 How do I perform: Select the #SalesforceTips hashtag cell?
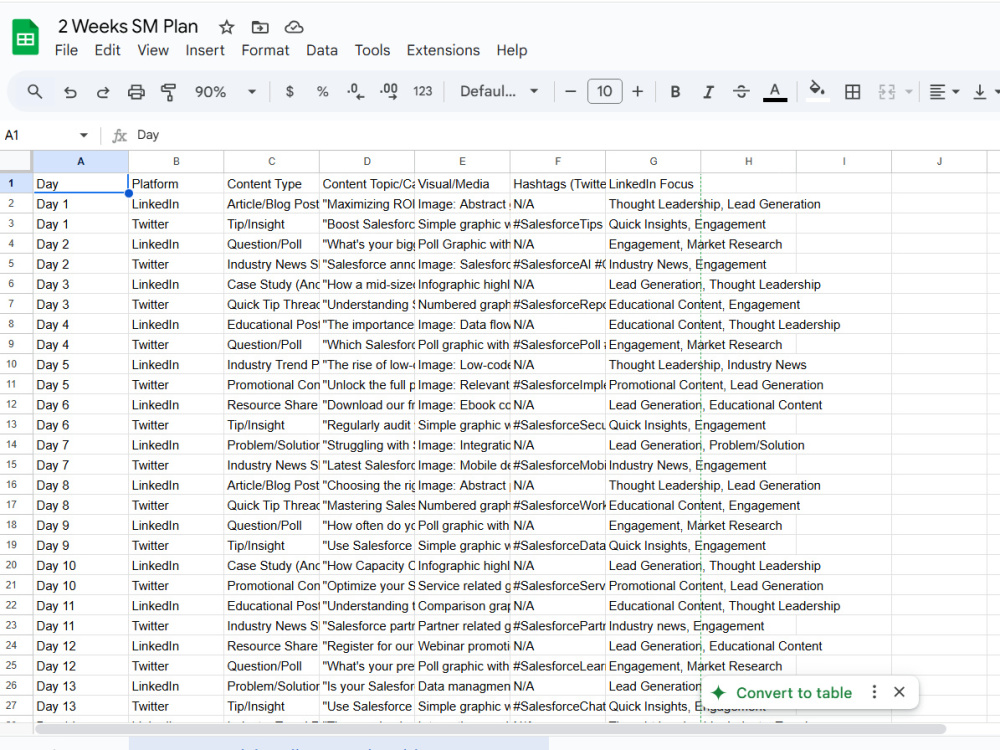pyautogui.click(x=557, y=224)
